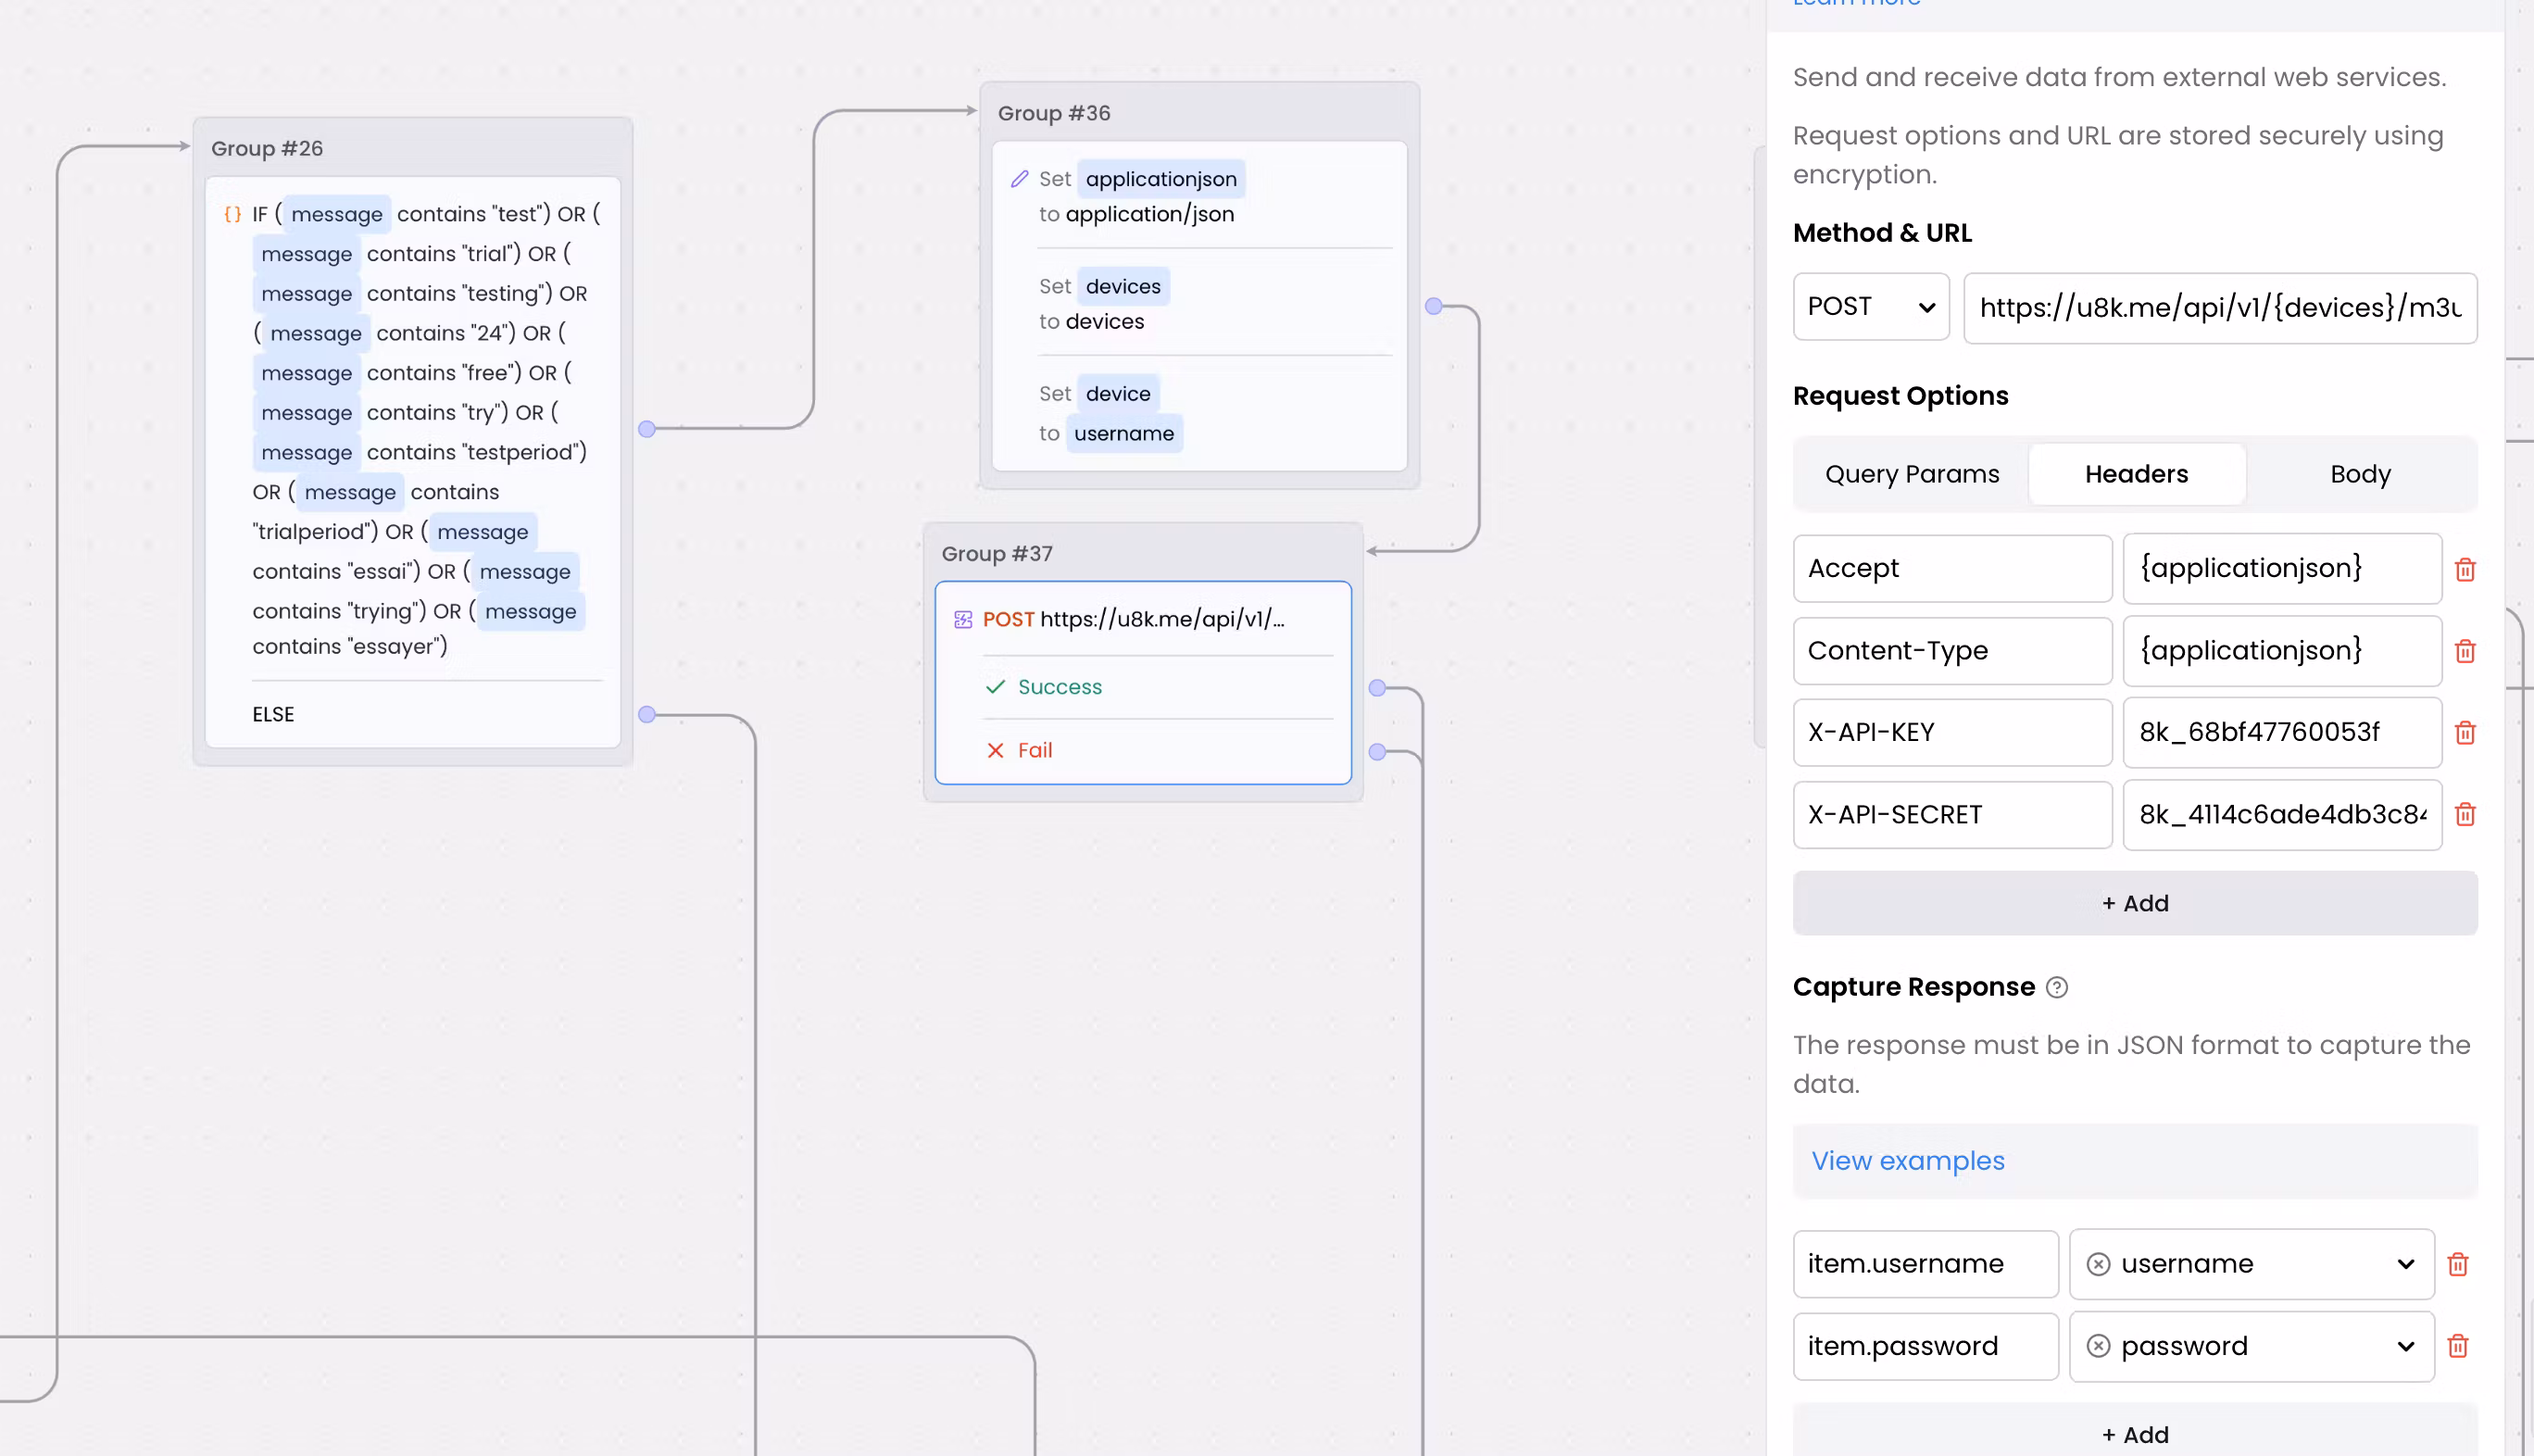
Task: Expand the username variable dropdown
Action: tap(2405, 1264)
